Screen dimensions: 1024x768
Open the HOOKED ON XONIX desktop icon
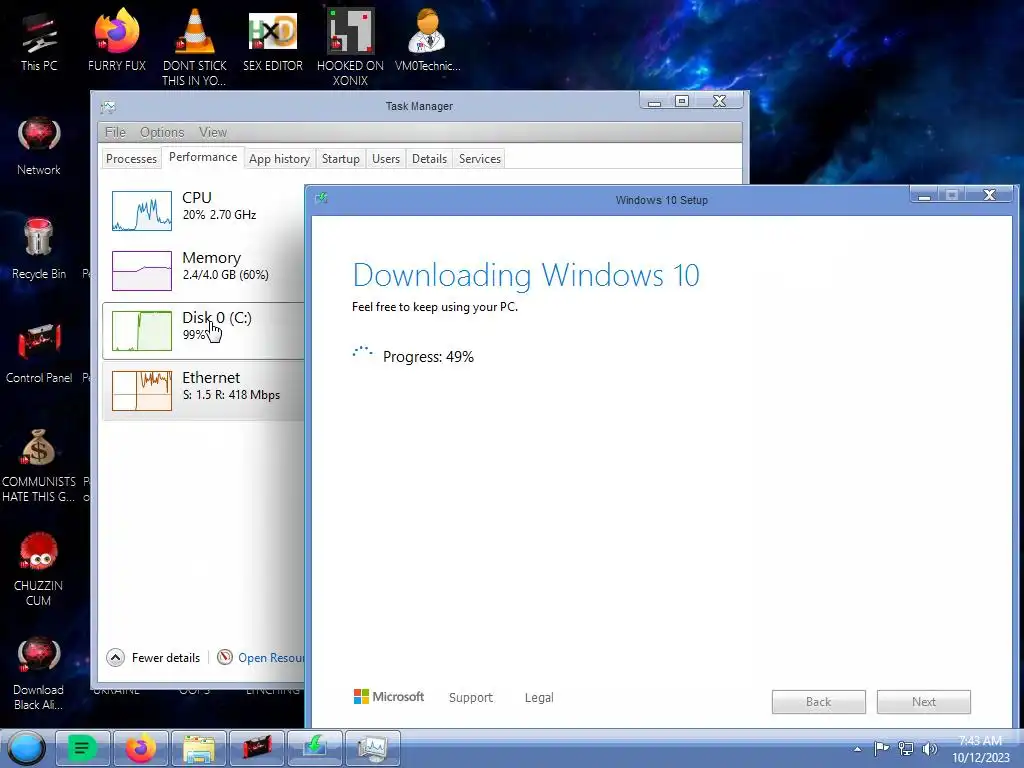(350, 46)
